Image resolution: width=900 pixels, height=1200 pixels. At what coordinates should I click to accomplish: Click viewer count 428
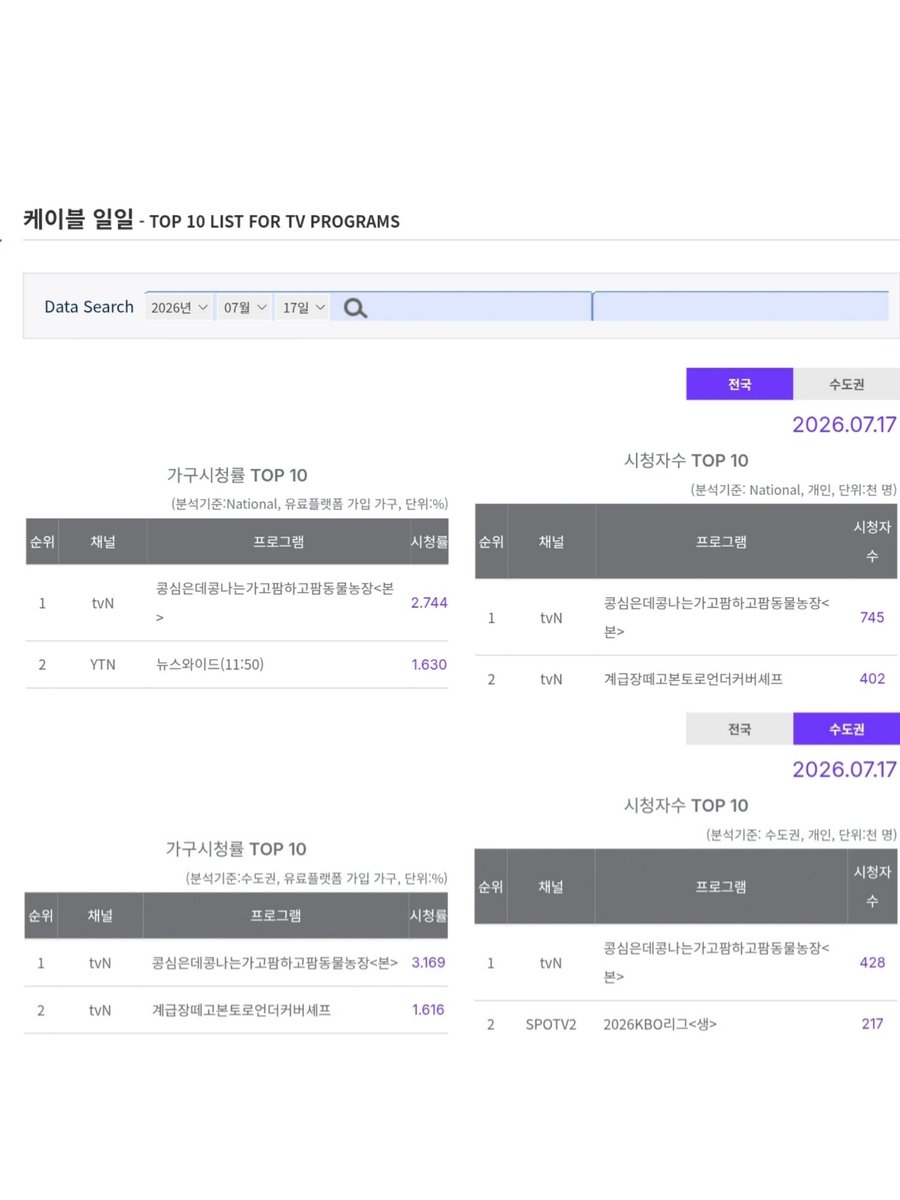tap(872, 963)
